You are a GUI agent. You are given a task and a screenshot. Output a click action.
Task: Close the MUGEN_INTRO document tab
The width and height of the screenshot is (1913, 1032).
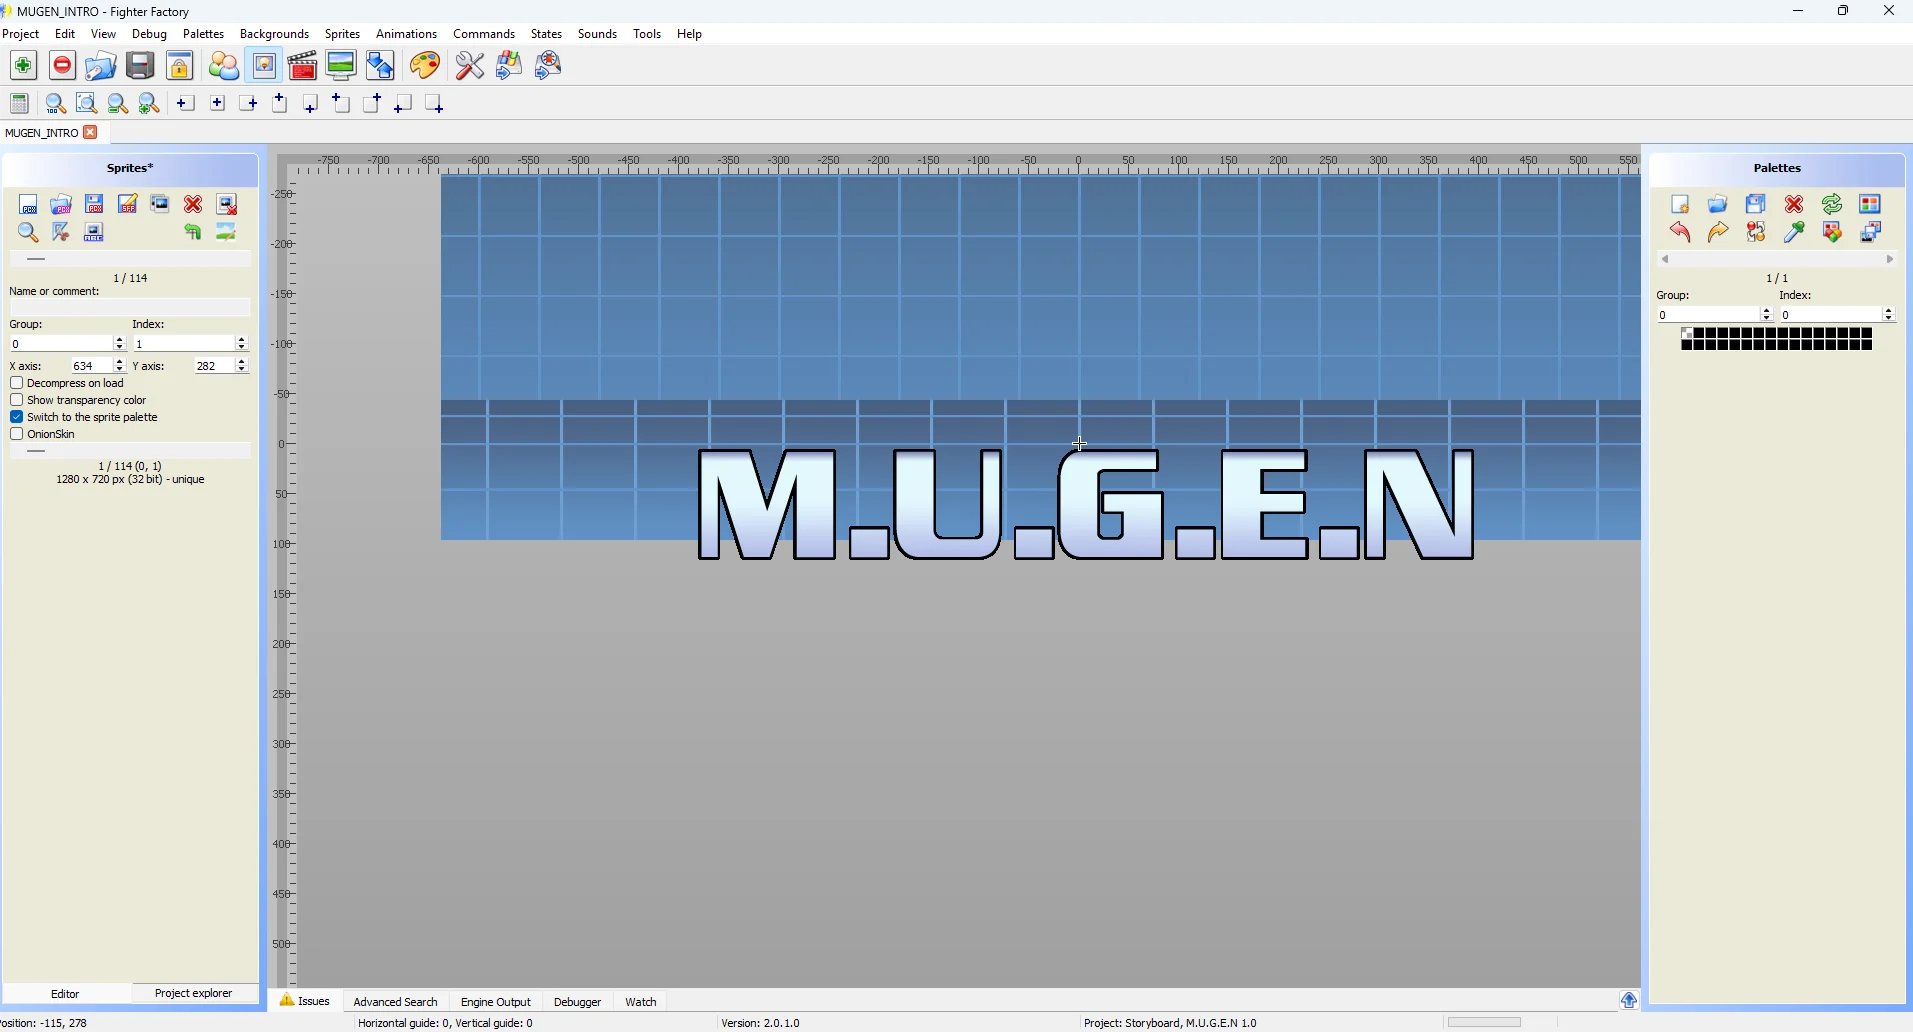point(92,132)
